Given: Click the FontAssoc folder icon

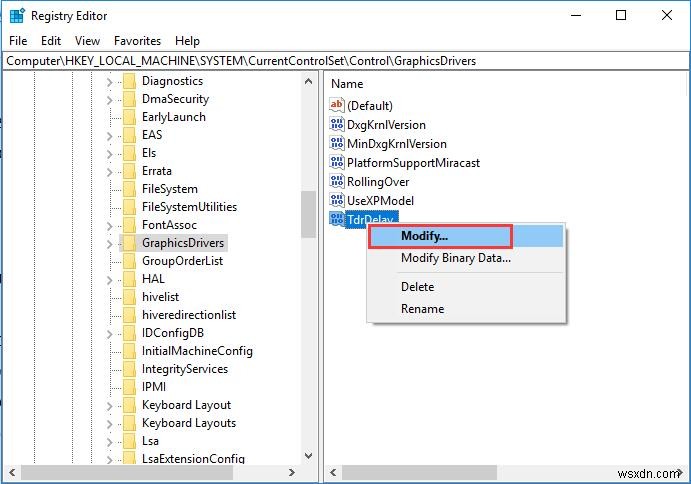Looking at the screenshot, I should pos(130,225).
